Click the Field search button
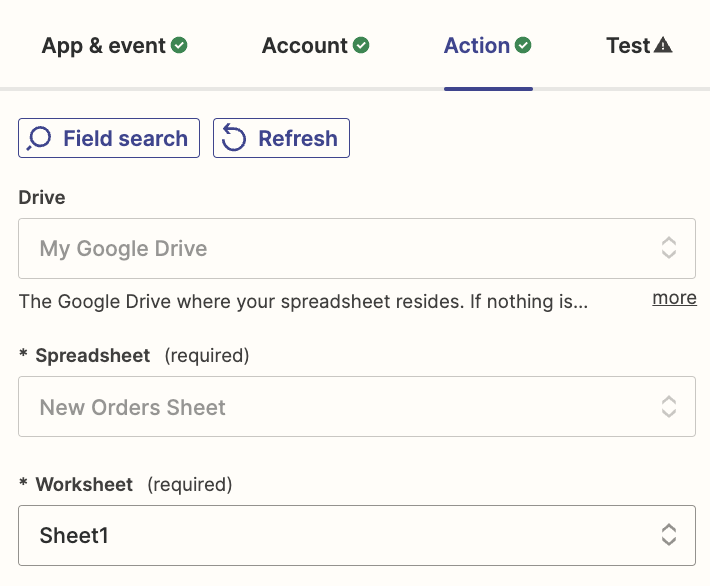 [x=109, y=138]
